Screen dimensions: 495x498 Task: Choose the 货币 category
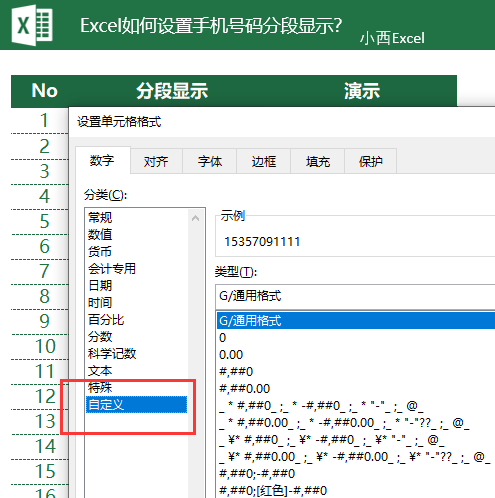tap(137, 252)
